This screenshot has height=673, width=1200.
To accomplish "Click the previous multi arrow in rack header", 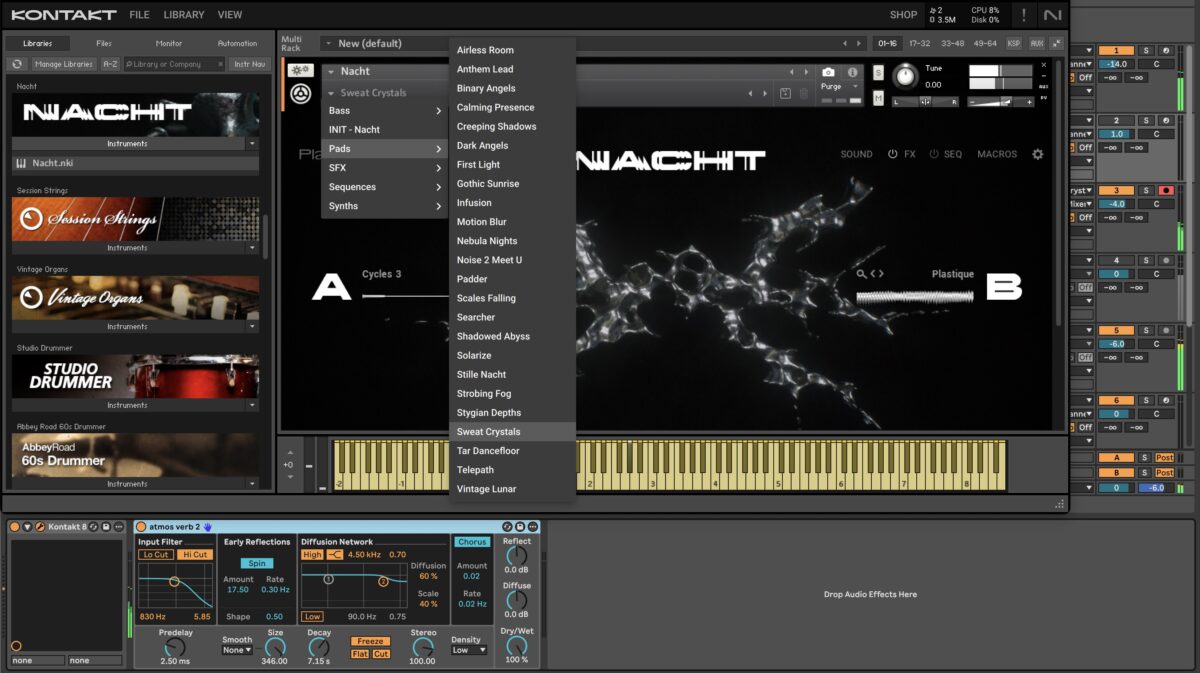I will point(845,44).
